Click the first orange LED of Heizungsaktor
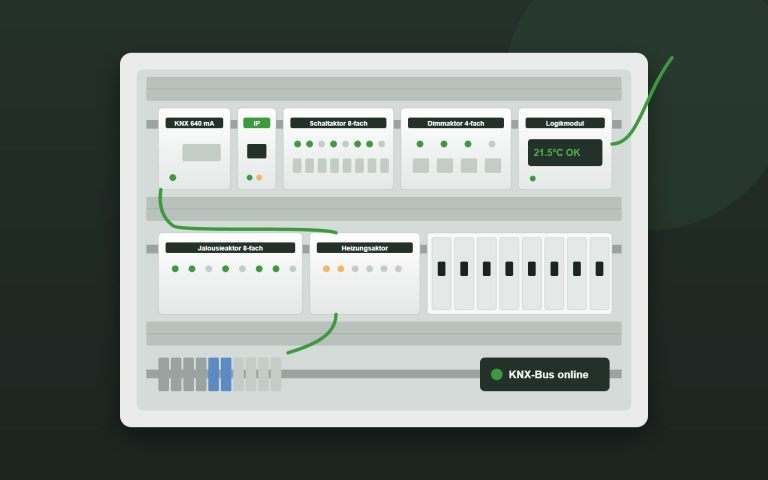 click(x=326, y=269)
